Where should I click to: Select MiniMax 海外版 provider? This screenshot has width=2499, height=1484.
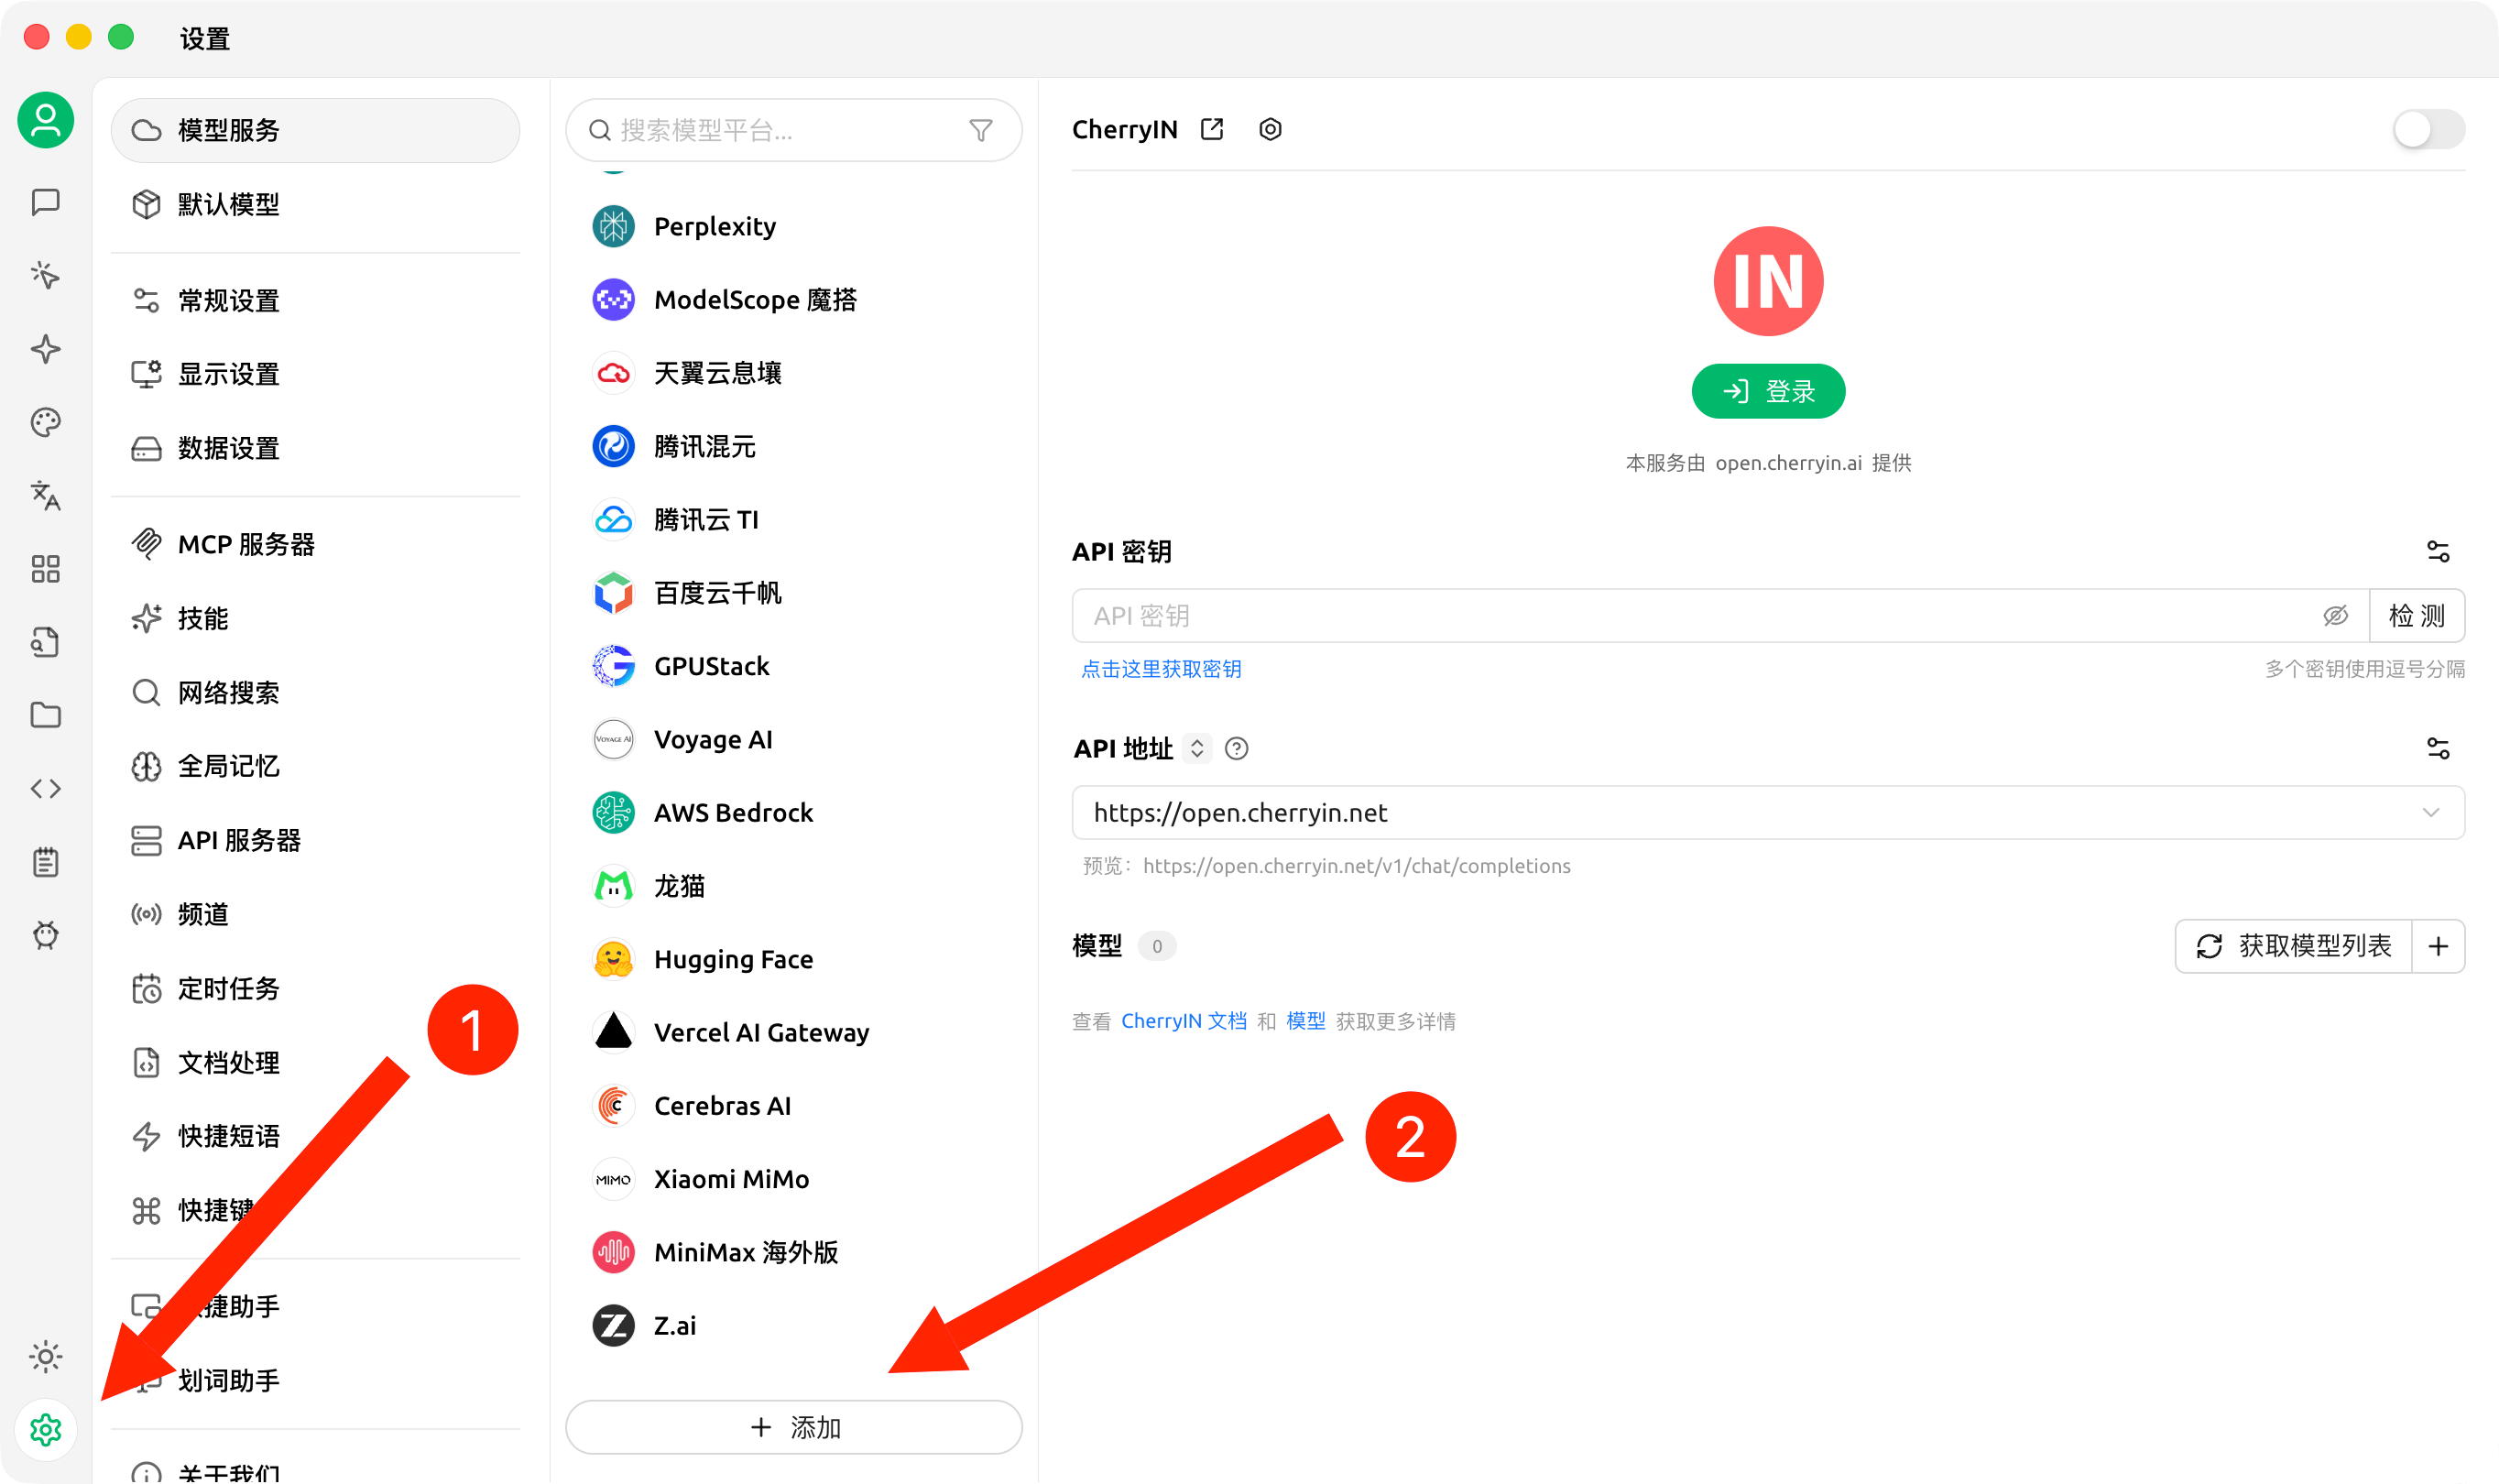point(794,1252)
